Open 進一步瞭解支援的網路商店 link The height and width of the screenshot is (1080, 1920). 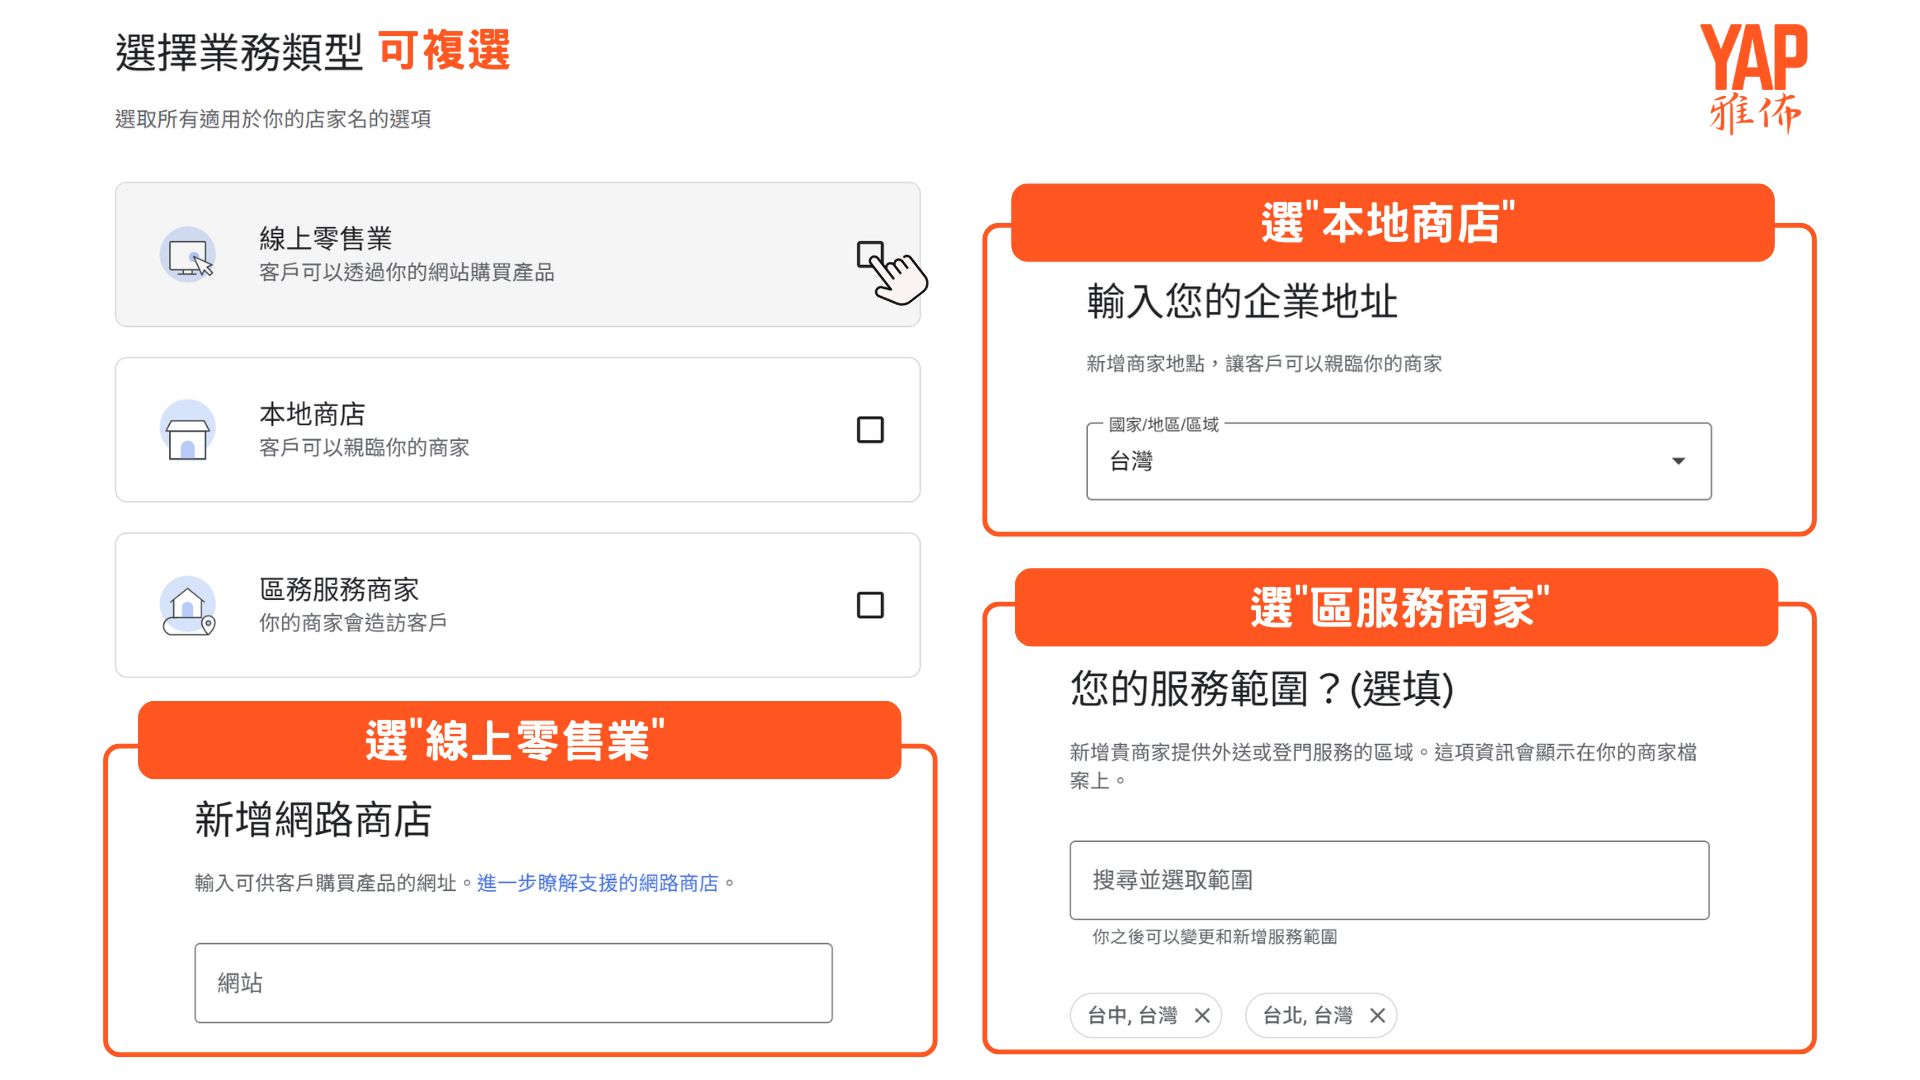pyautogui.click(x=597, y=883)
